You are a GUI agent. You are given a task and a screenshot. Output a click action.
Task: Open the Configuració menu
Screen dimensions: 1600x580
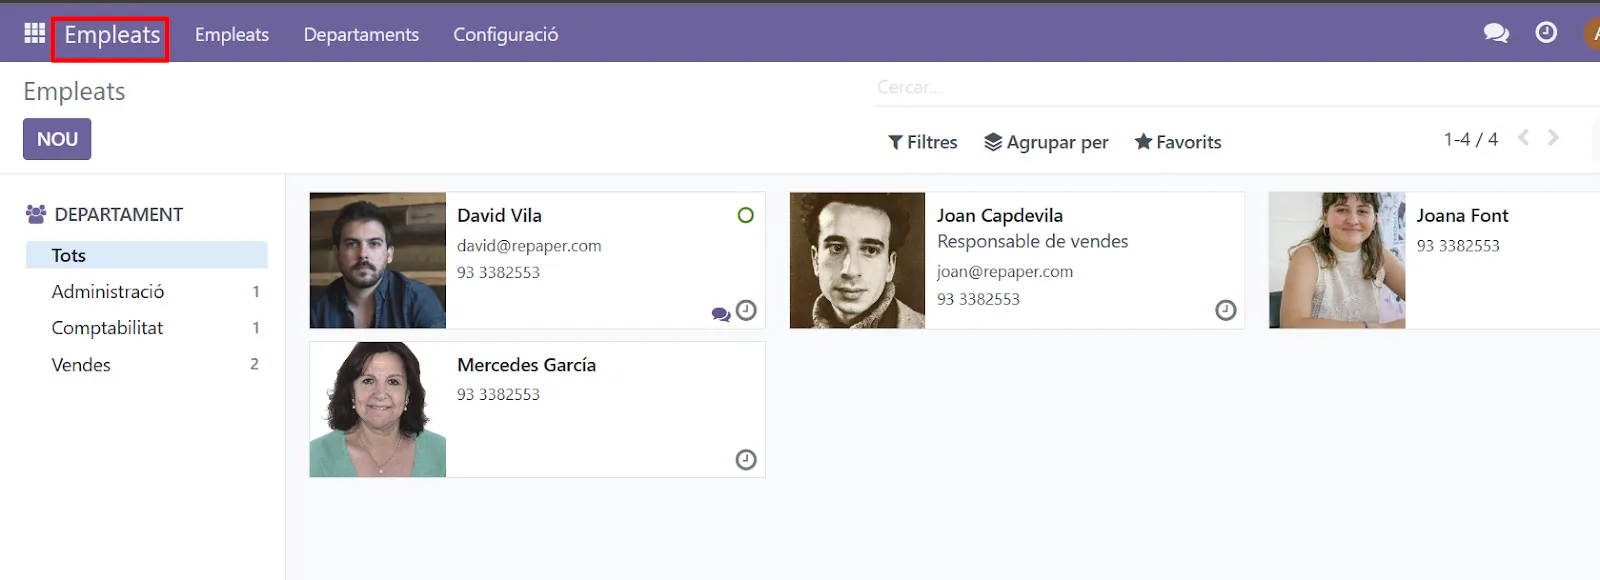[x=505, y=34]
